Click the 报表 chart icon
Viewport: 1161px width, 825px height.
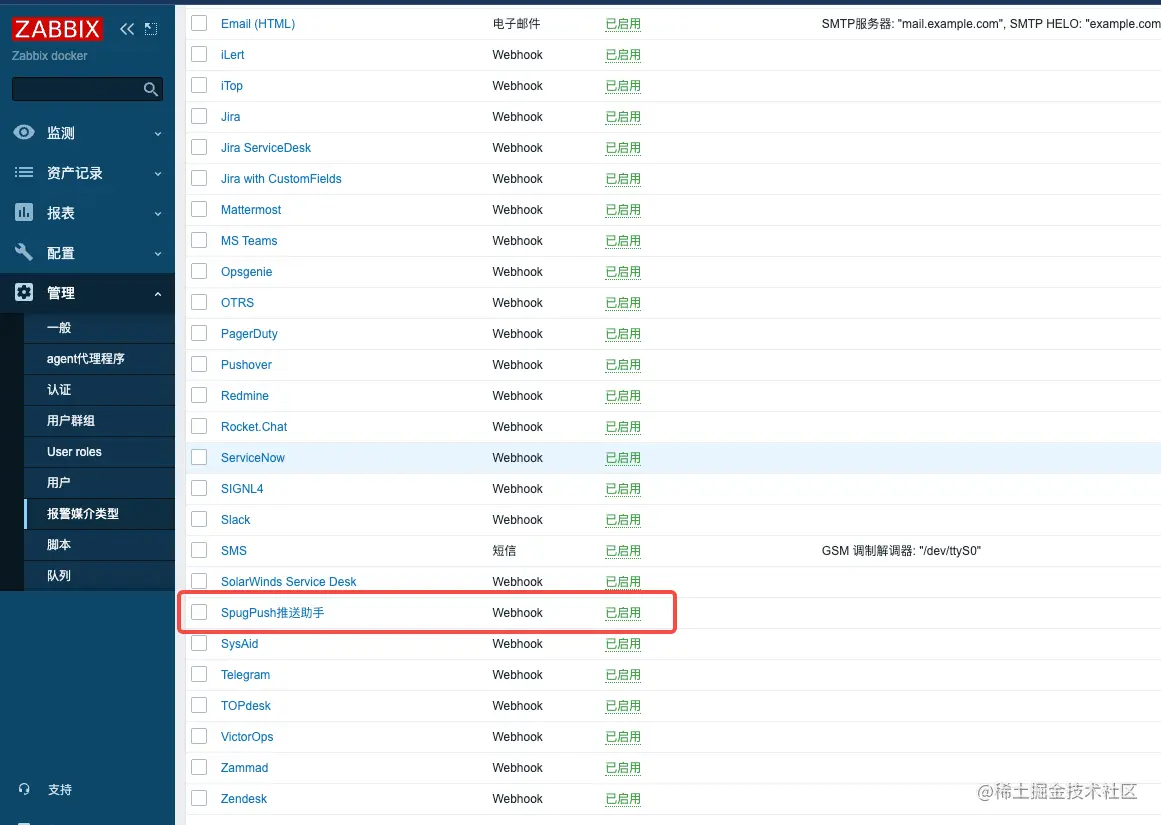(x=24, y=213)
